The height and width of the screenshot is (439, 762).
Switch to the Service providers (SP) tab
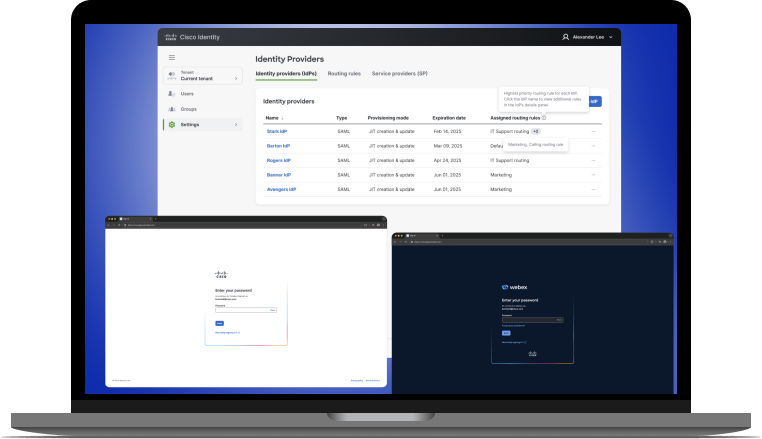399,73
